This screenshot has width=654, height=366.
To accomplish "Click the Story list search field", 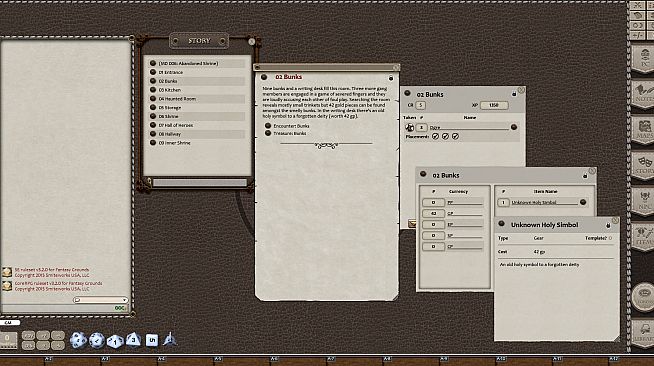I will (200, 183).
